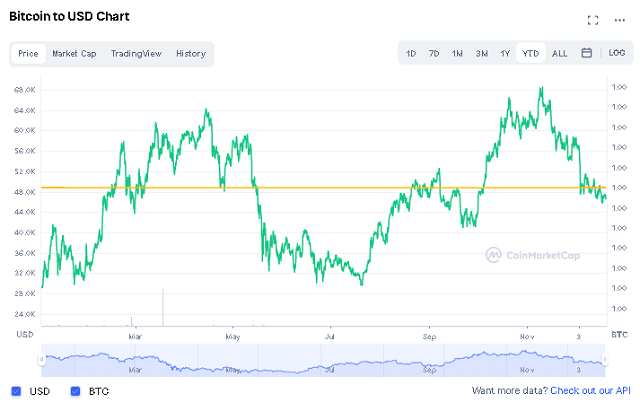Switch to the Market Cap tab
This screenshot has height=411, width=640.
coord(76,53)
